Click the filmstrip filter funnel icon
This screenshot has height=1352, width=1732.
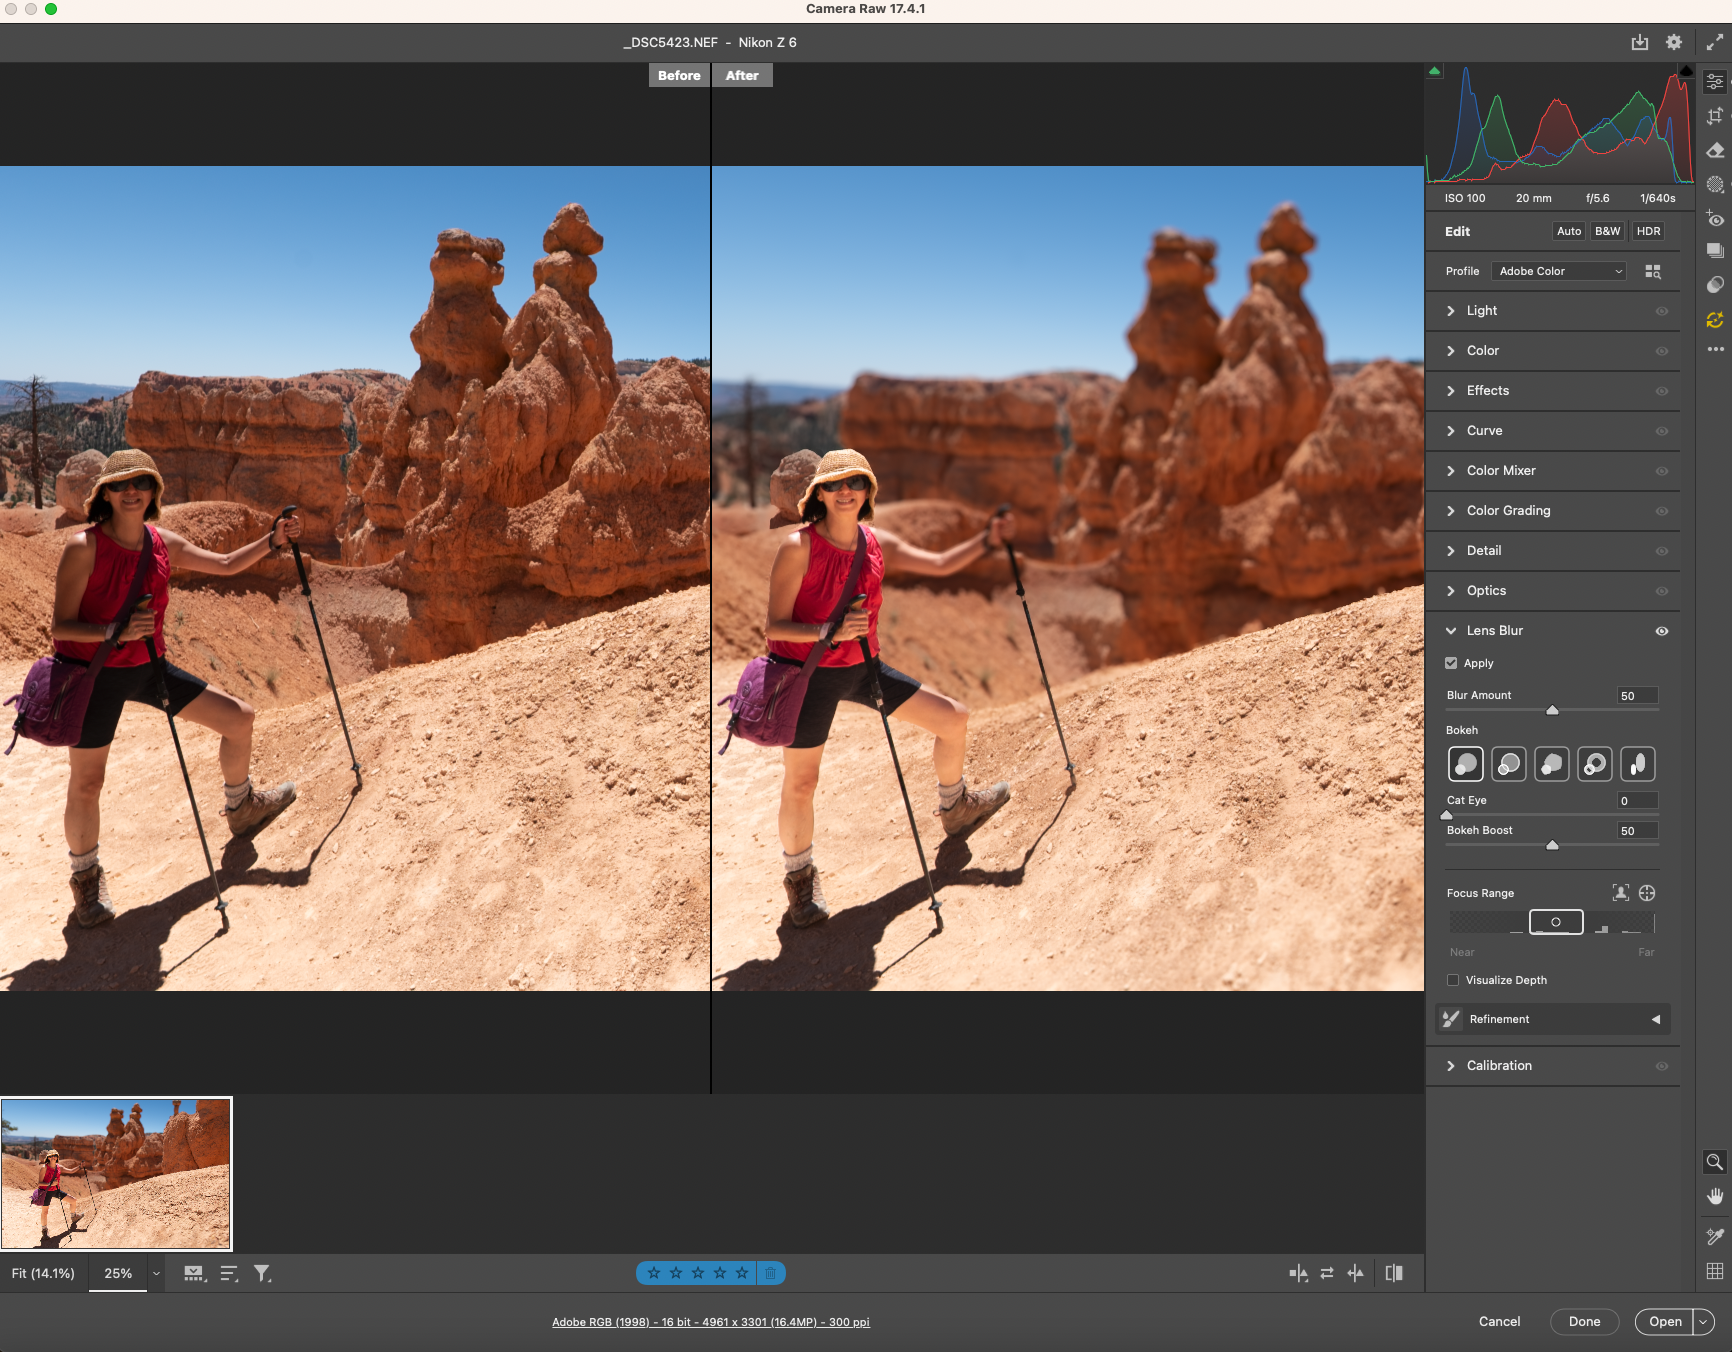262,1273
